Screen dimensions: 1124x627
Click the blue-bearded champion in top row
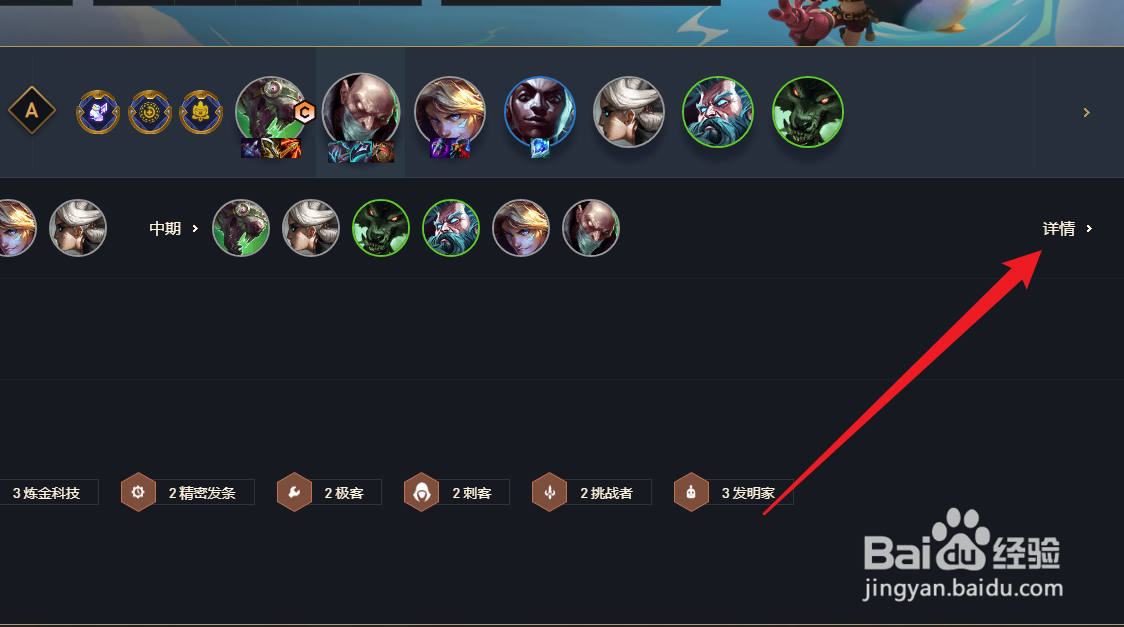click(x=718, y=112)
